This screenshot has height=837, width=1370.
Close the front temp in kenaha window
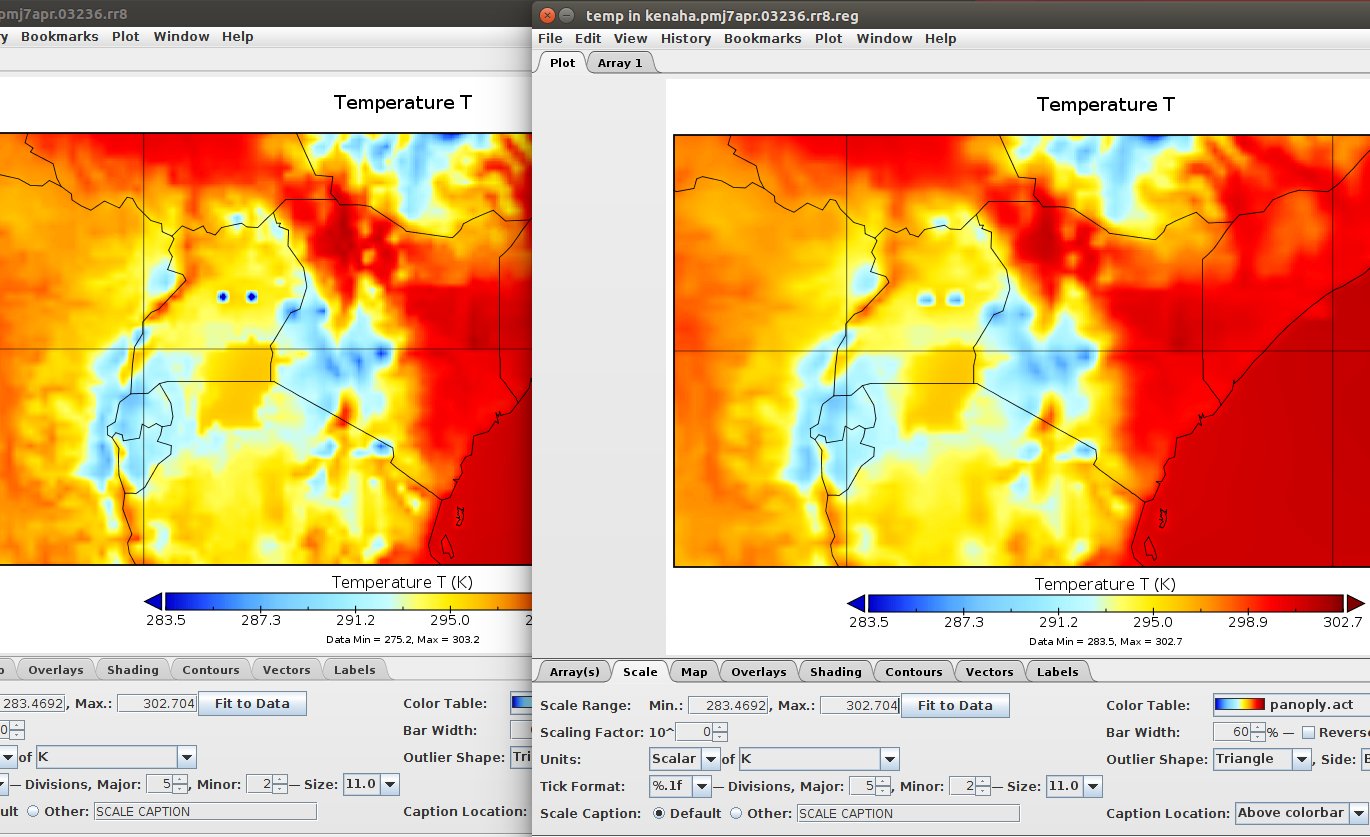(x=546, y=15)
